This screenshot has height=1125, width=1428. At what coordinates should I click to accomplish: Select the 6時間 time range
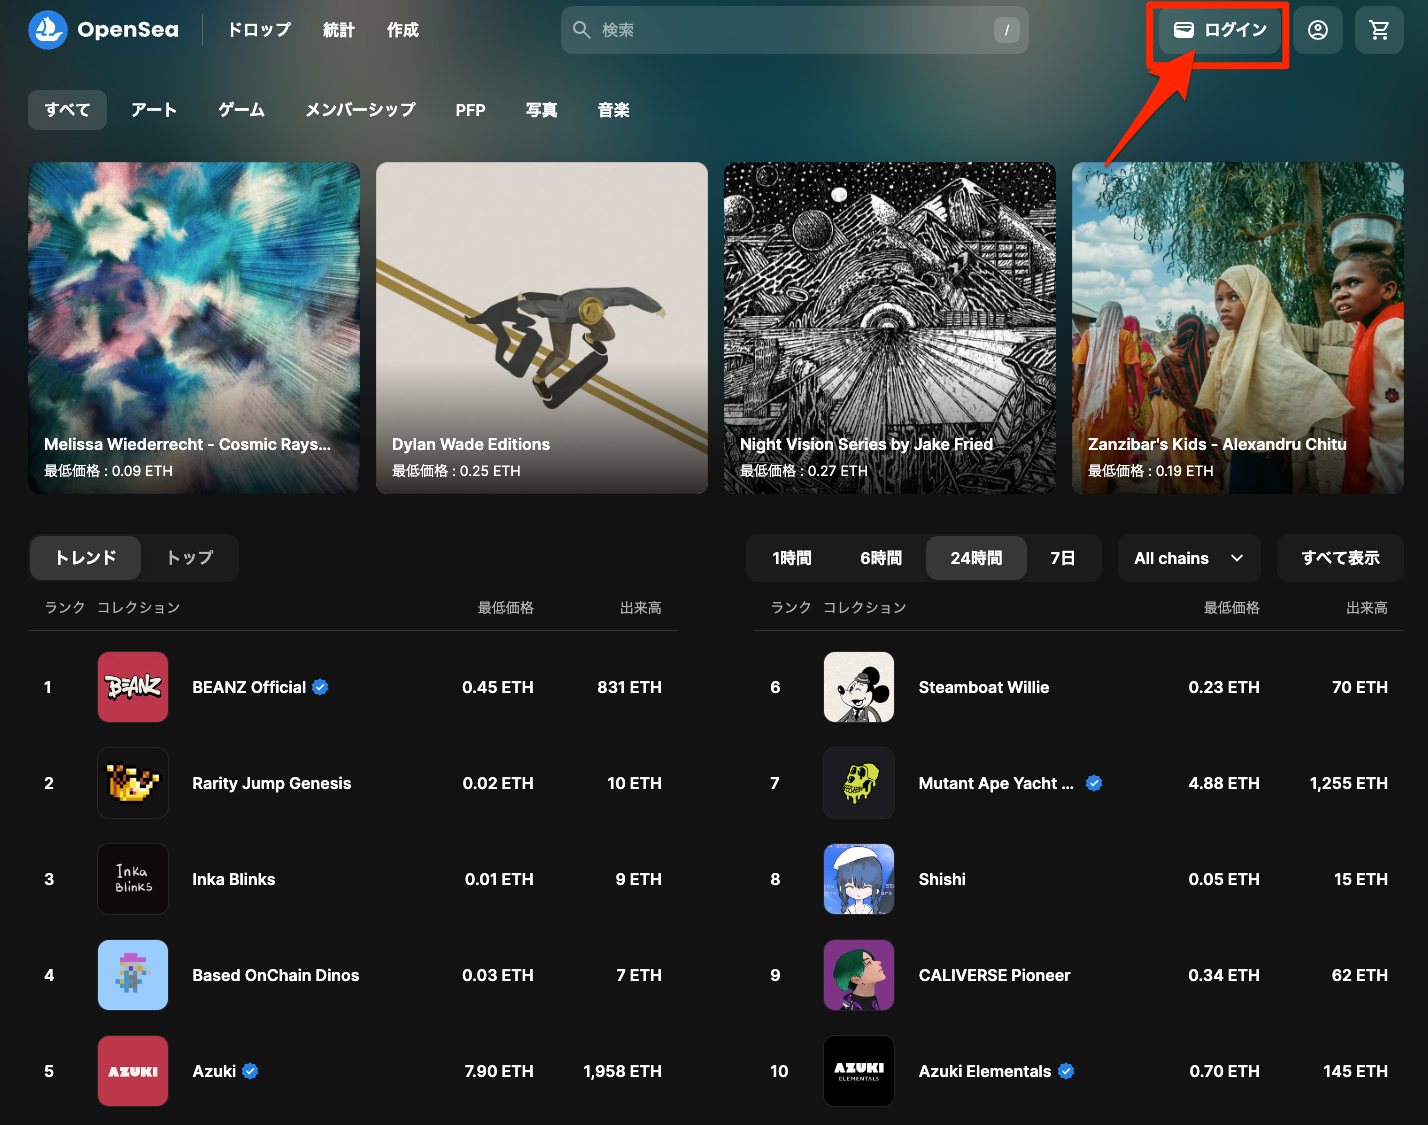click(x=881, y=558)
